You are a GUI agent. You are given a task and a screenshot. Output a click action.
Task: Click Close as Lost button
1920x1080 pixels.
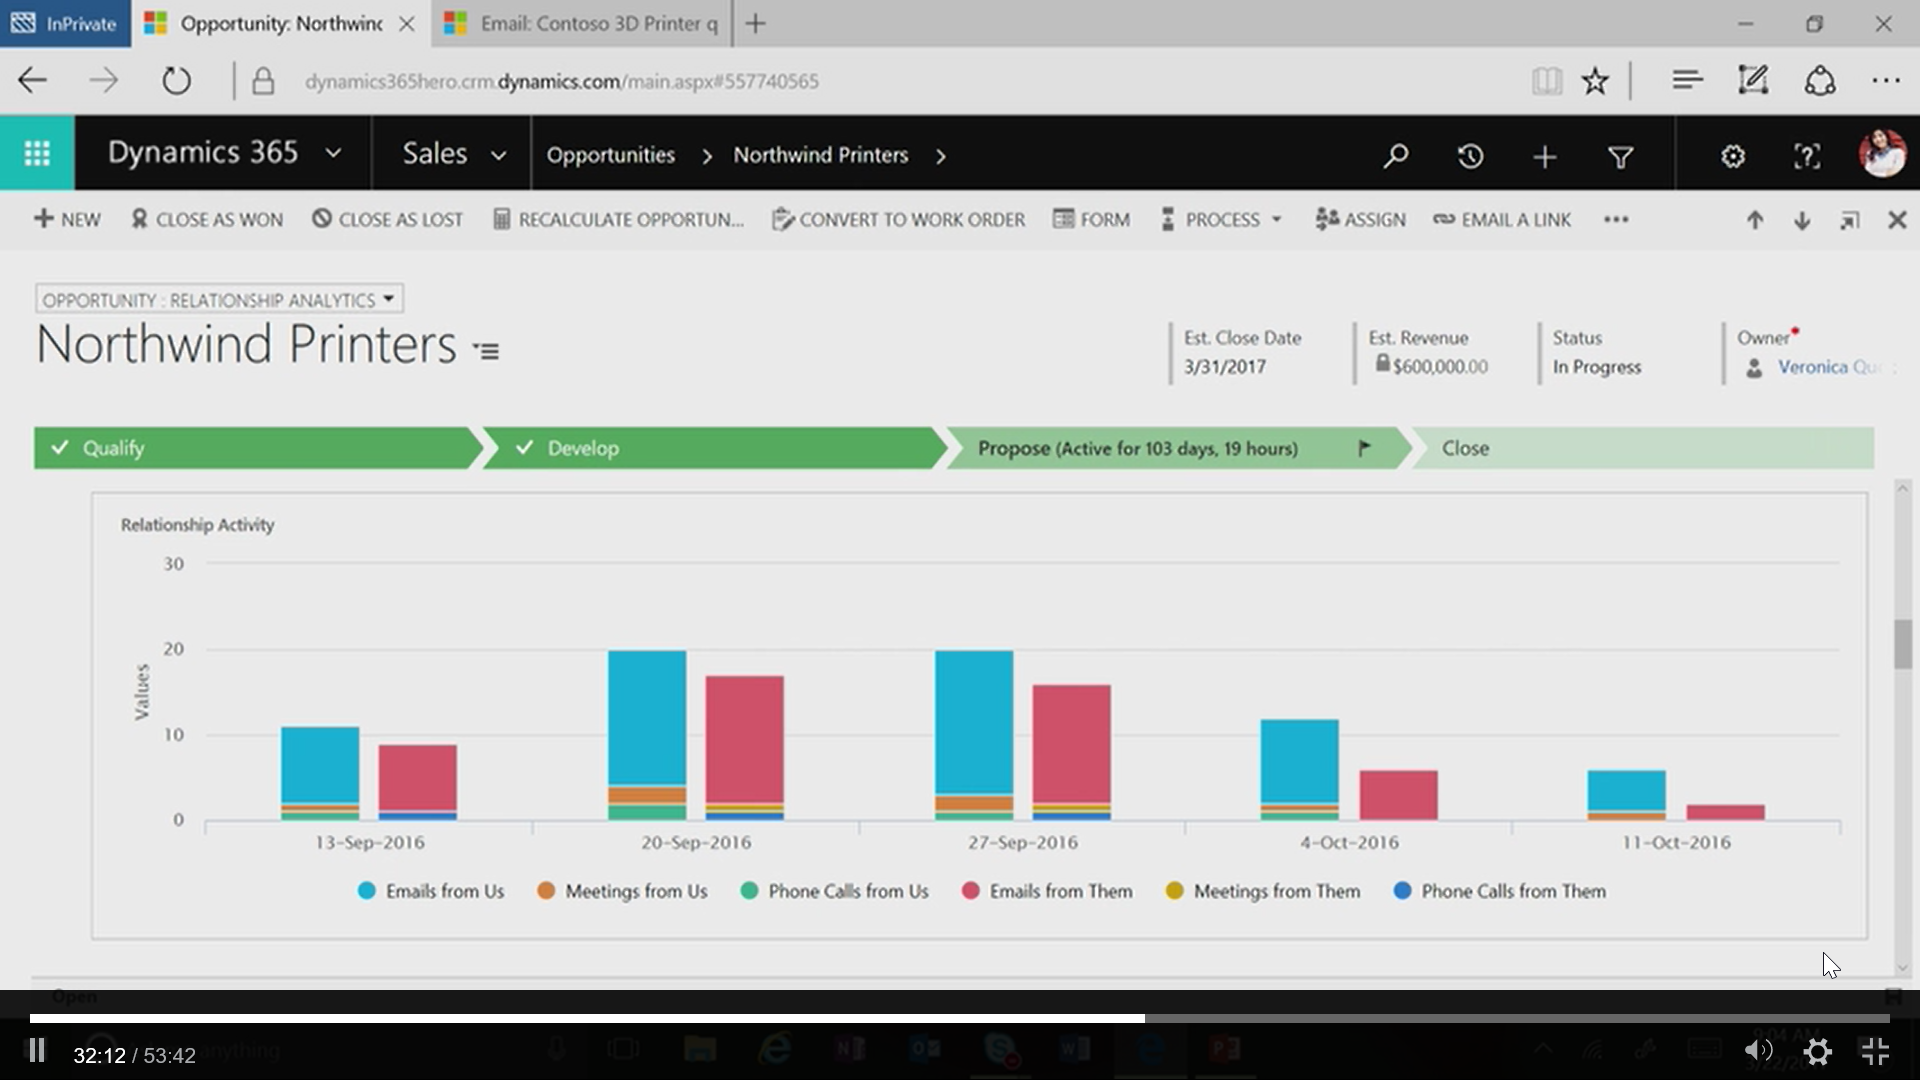click(x=387, y=220)
